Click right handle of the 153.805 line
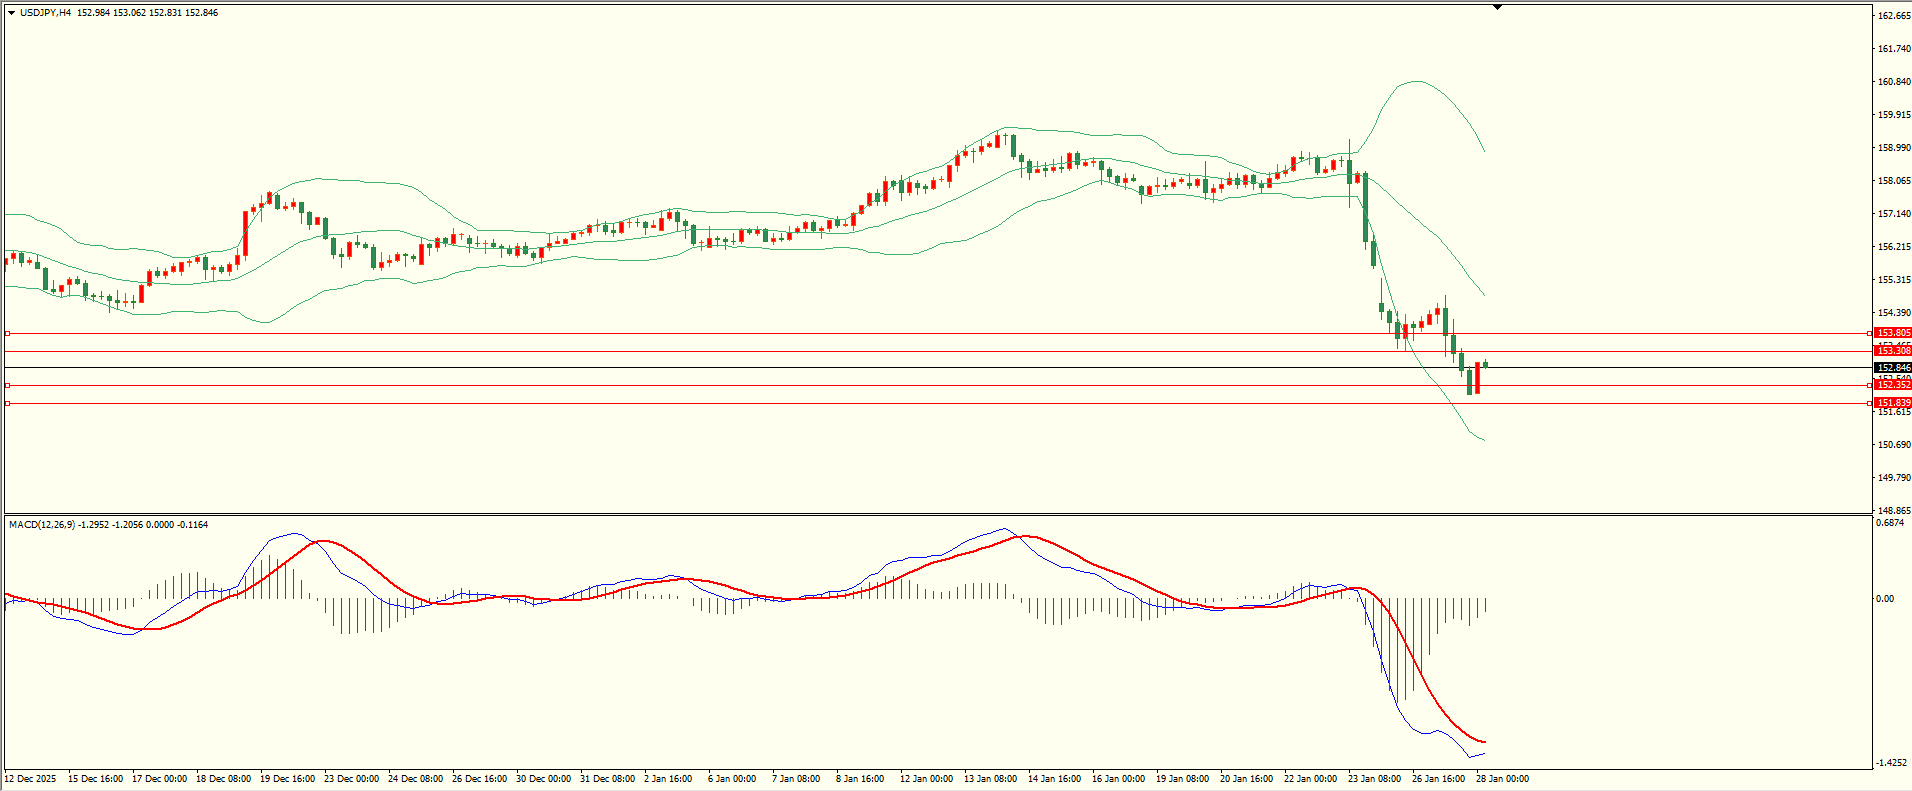Screen dimensions: 1912x791 click(x=1870, y=333)
